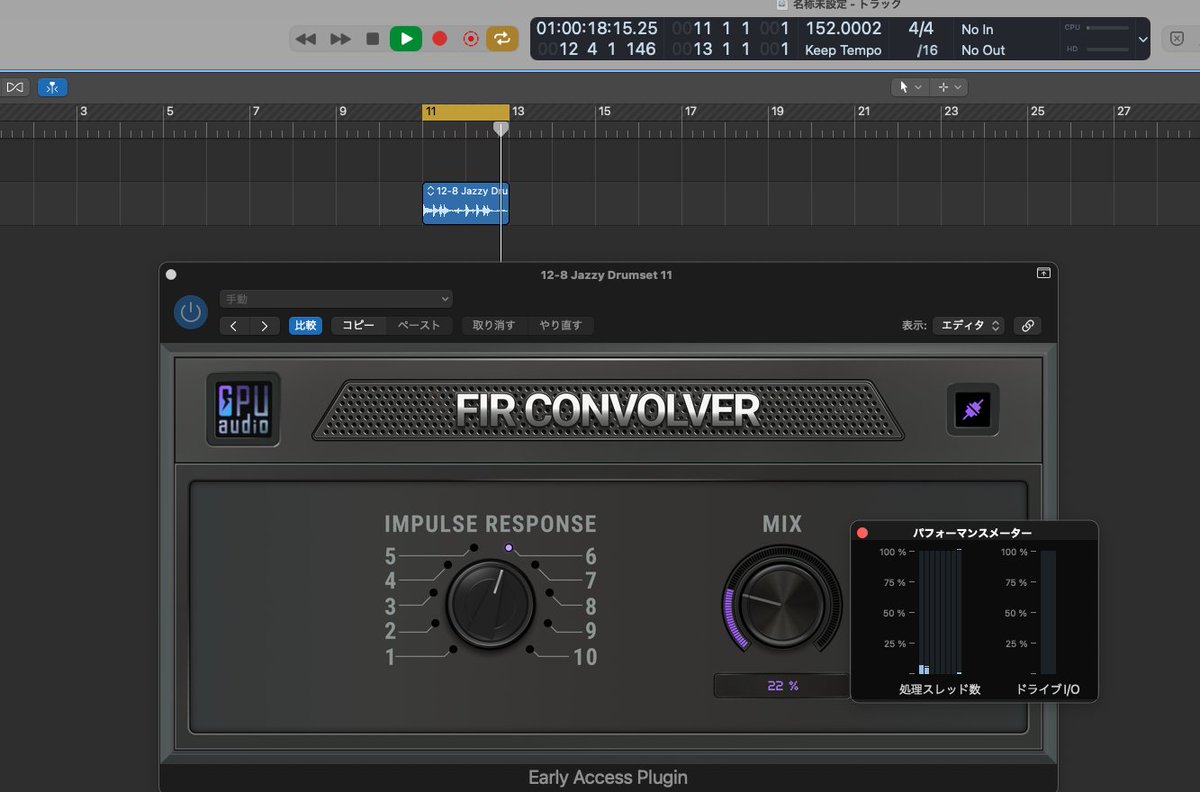This screenshot has height=792, width=1200.
Task: Go to next preset arrow
Action: [x=264, y=326]
